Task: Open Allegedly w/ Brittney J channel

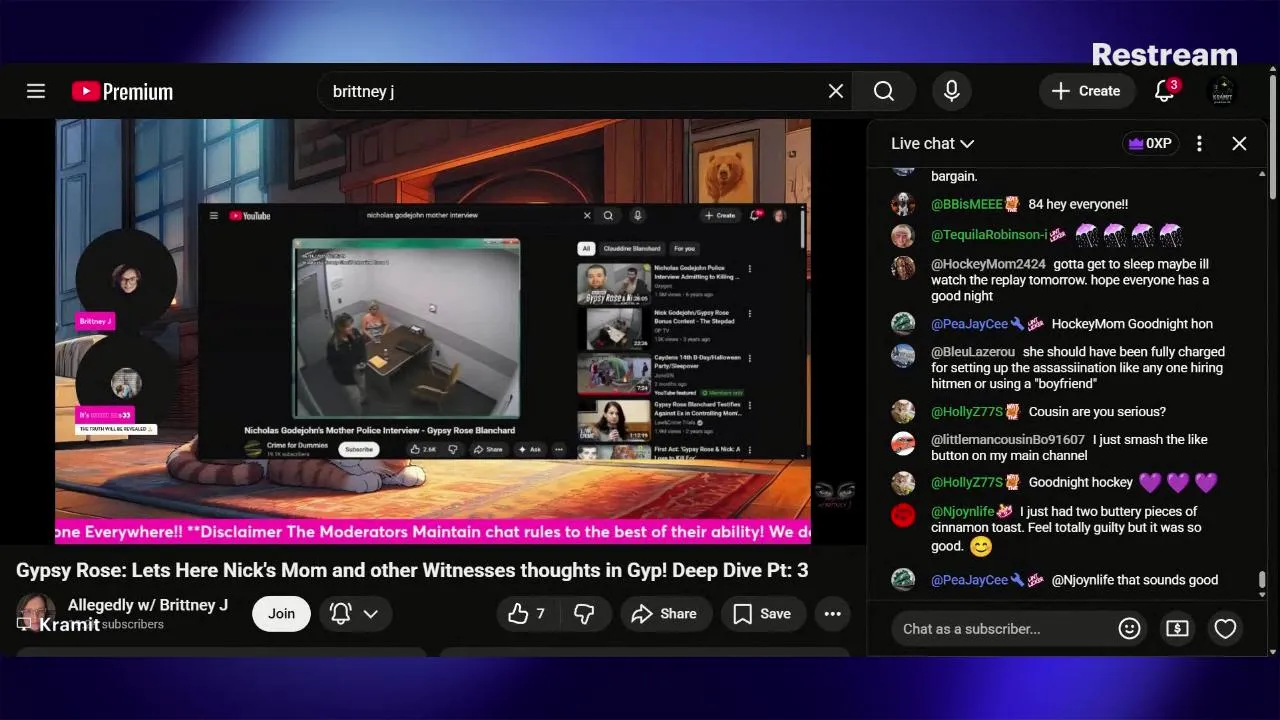Action: click(x=147, y=605)
